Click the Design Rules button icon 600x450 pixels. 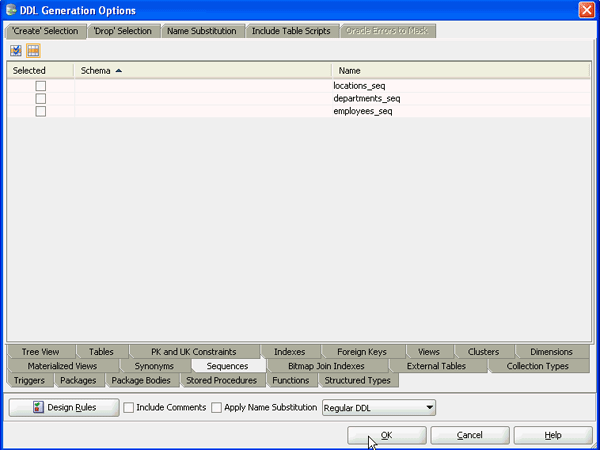tap(38, 407)
